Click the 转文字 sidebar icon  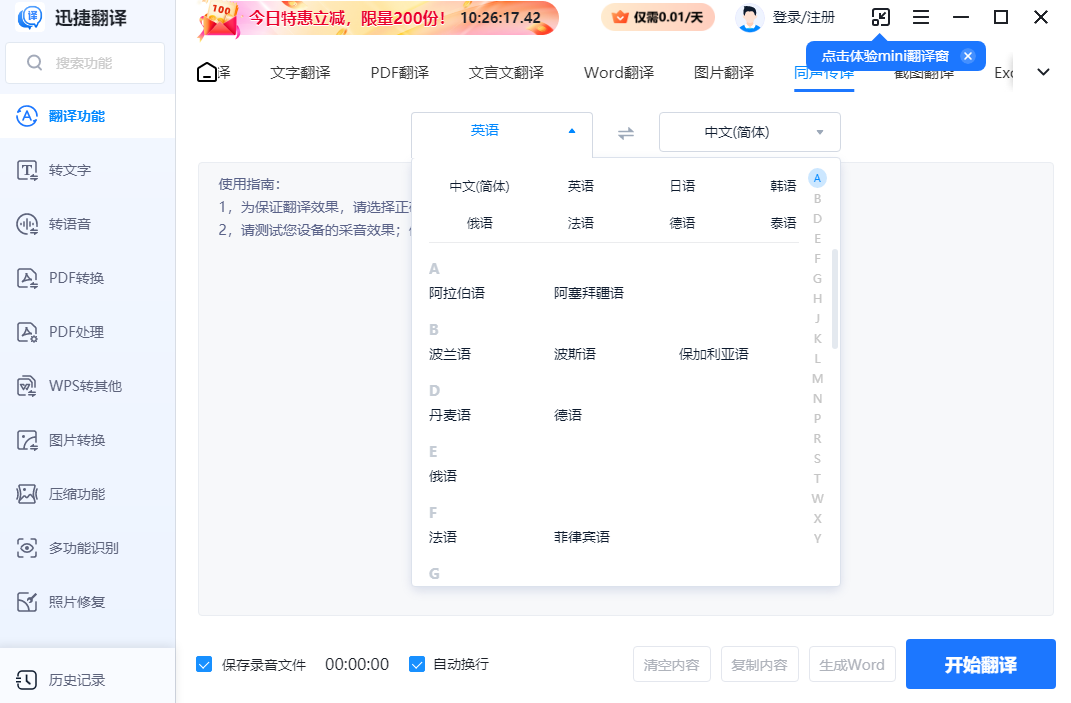coord(28,170)
